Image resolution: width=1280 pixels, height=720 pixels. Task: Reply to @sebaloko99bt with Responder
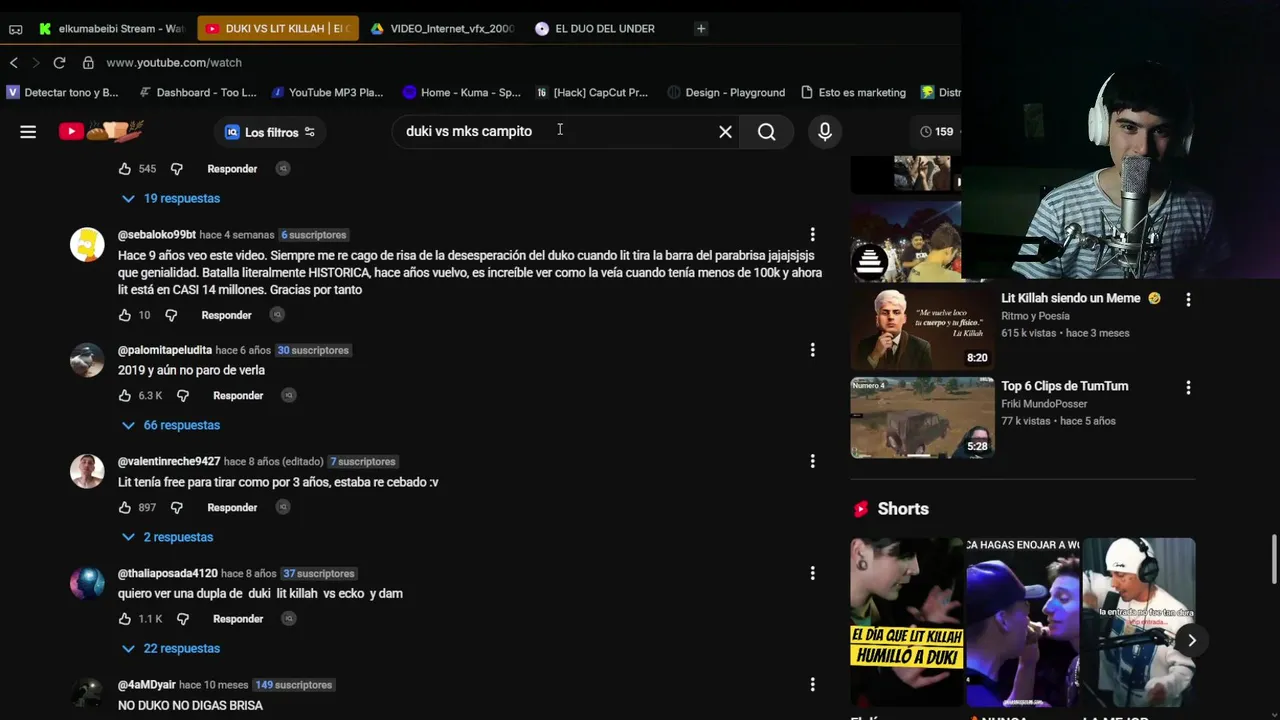tap(226, 315)
